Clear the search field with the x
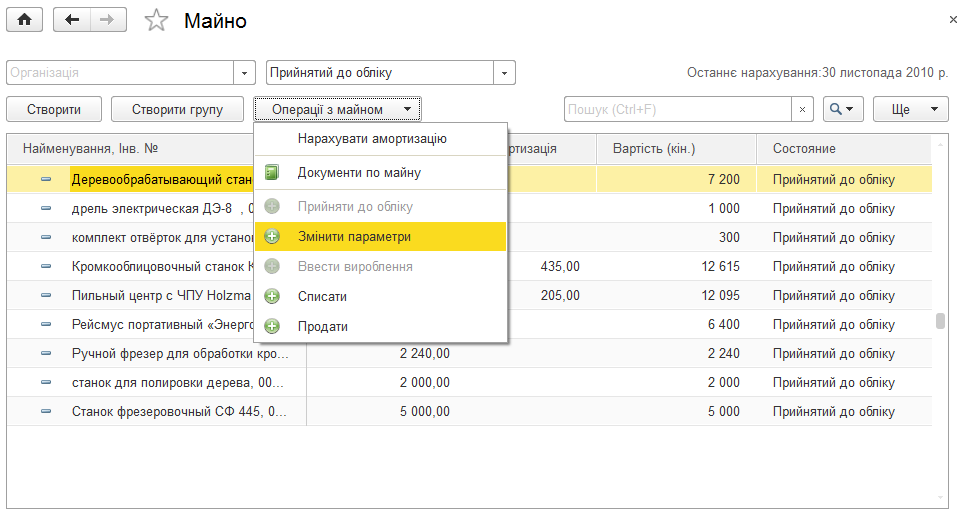Image resolution: width=961 pixels, height=512 pixels. point(802,109)
